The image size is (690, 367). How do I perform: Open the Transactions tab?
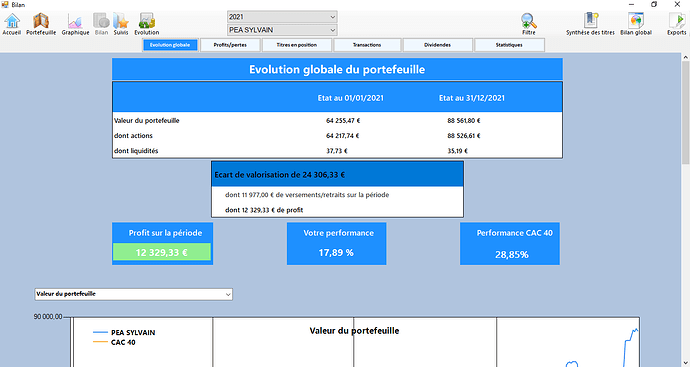(367, 45)
